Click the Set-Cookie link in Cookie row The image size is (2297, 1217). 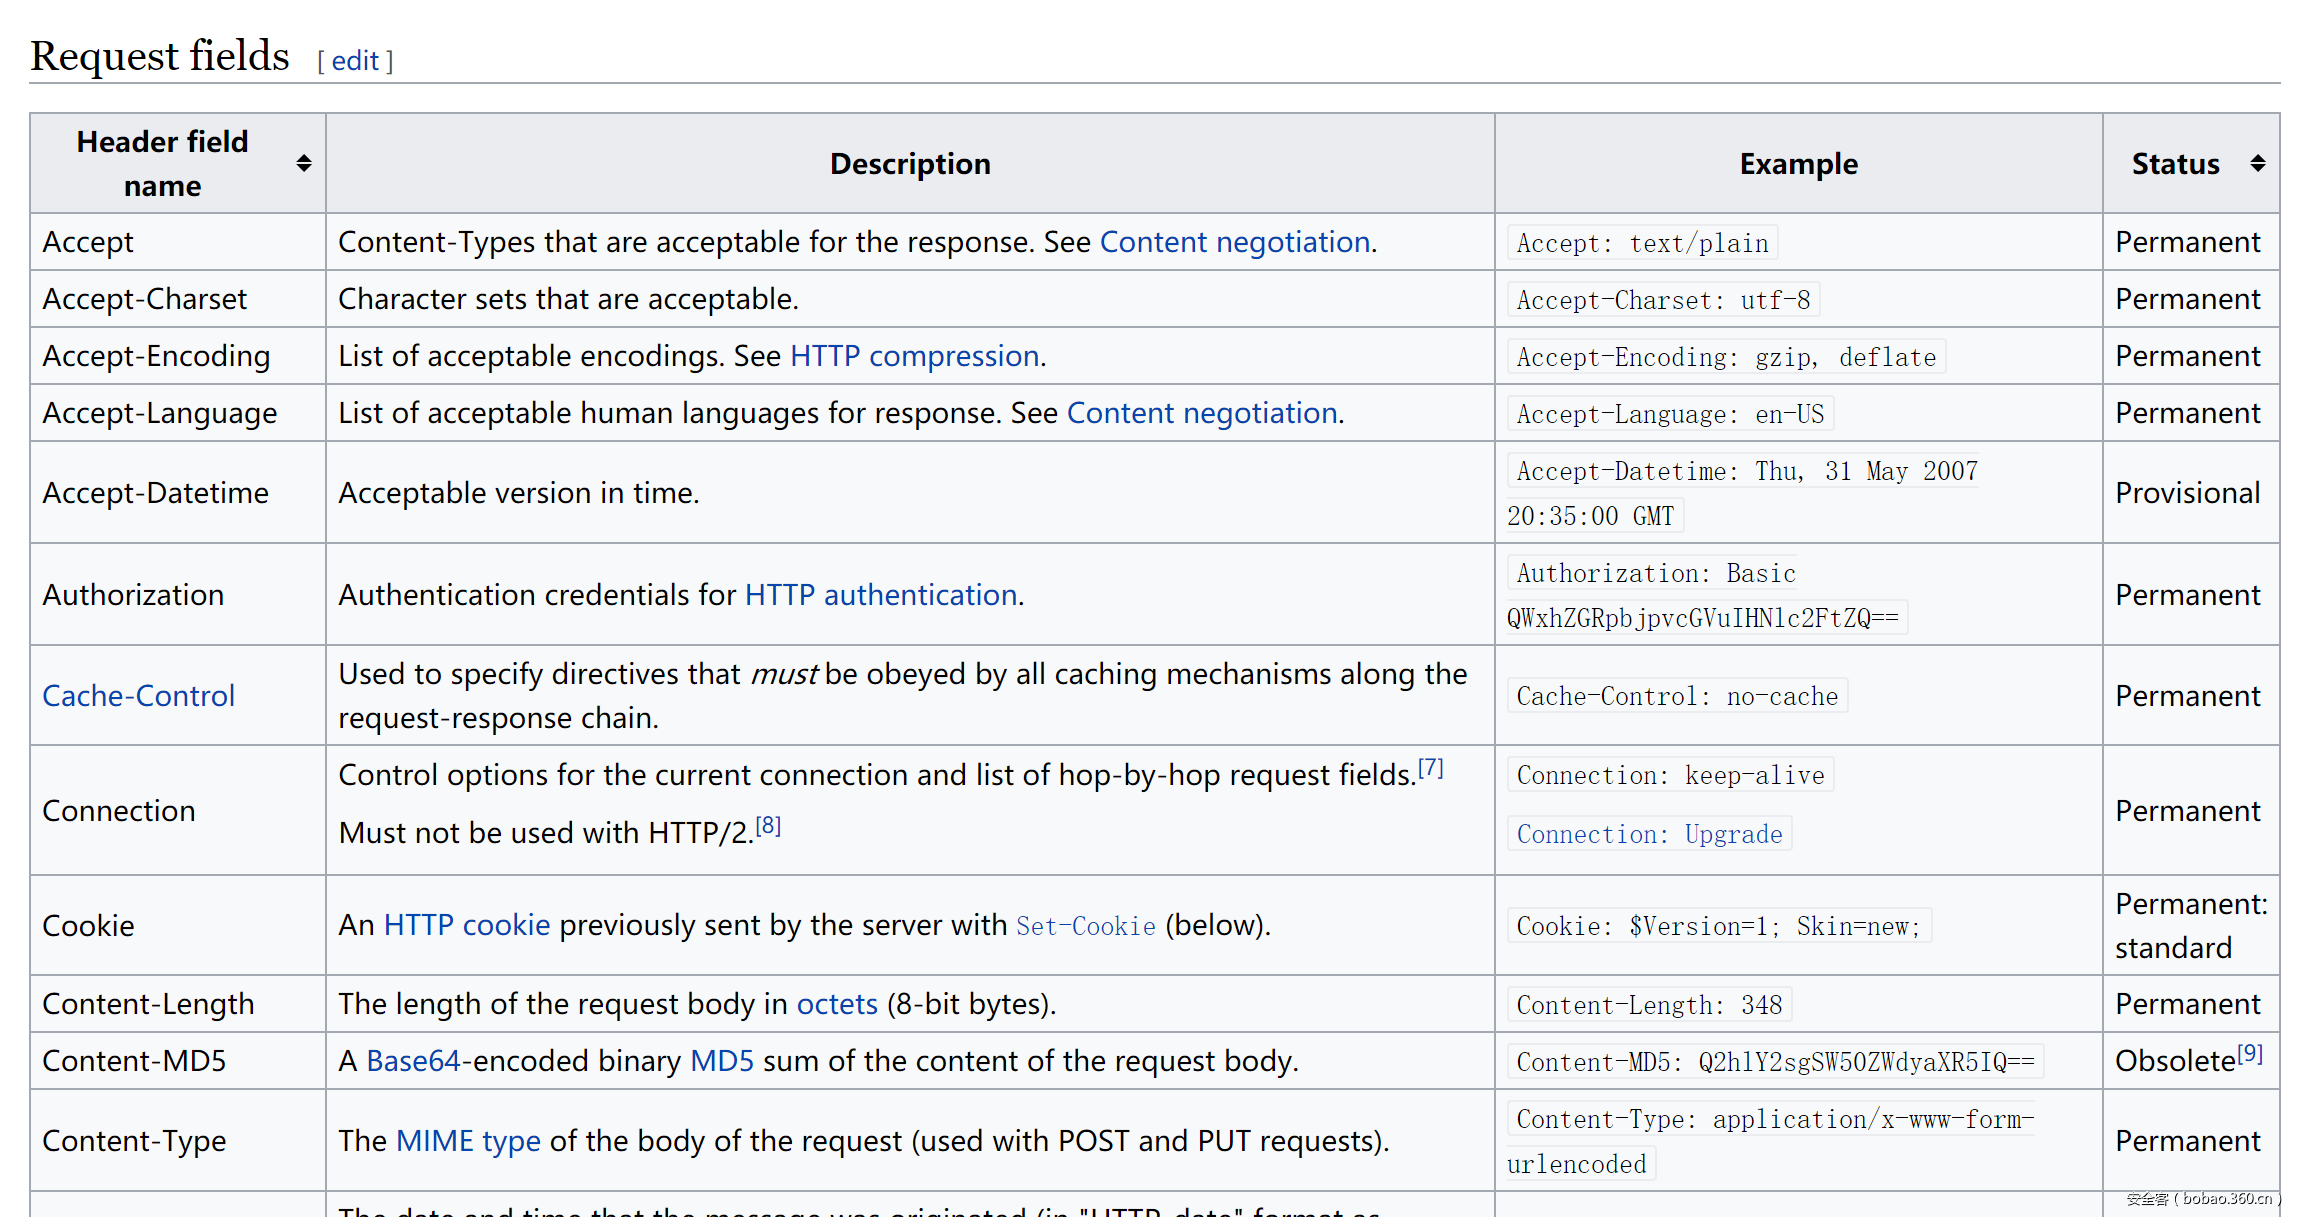[1085, 926]
